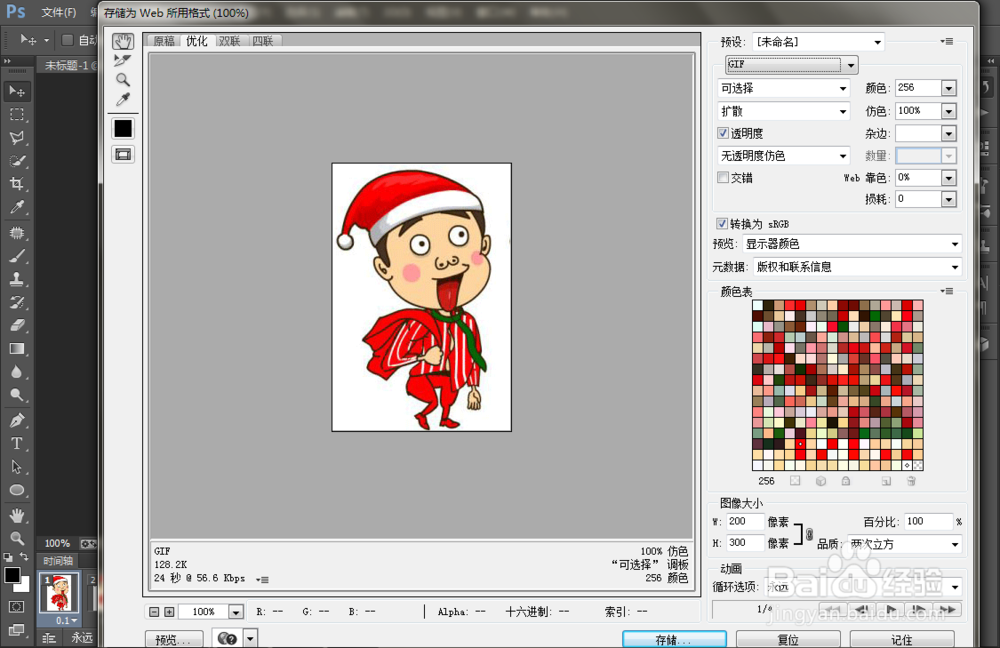Disable the 转换为 sRGB checkbox

pos(722,223)
